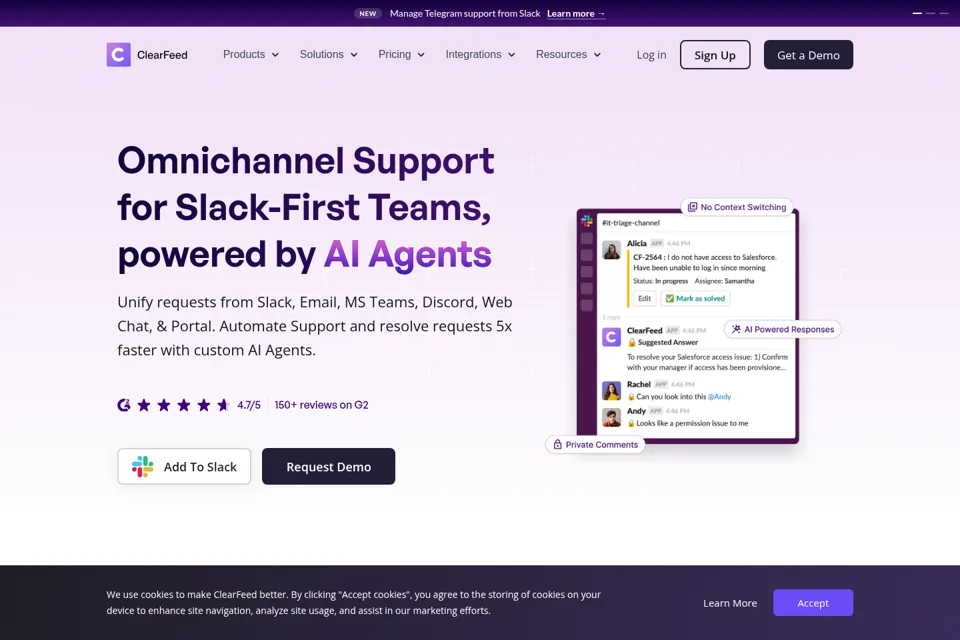Click the Suggested Answer label
This screenshot has width=960, height=640.
[x=667, y=342]
